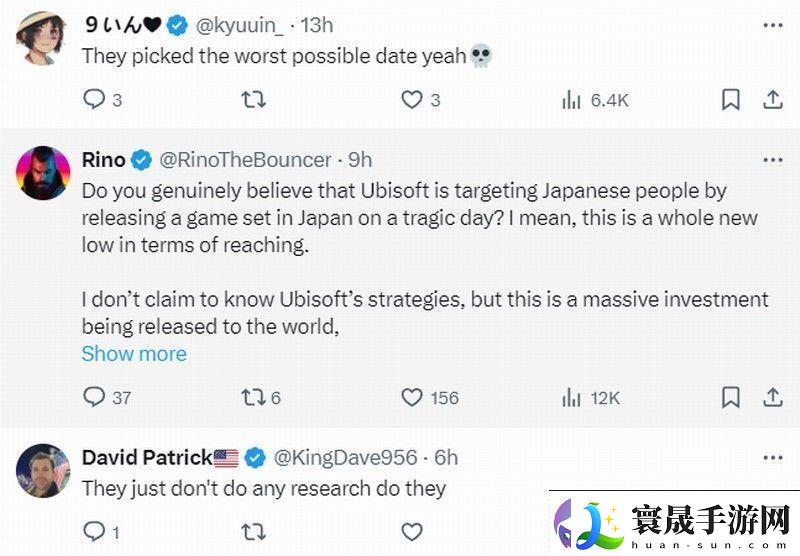Like the kyuuin_ tweet
Viewport: 800px width, 556px height.
(x=411, y=99)
